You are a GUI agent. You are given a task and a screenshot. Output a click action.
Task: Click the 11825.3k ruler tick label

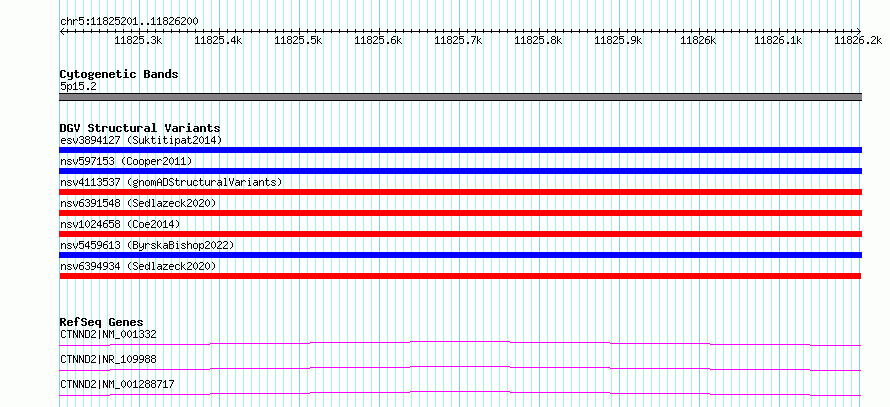pos(139,40)
